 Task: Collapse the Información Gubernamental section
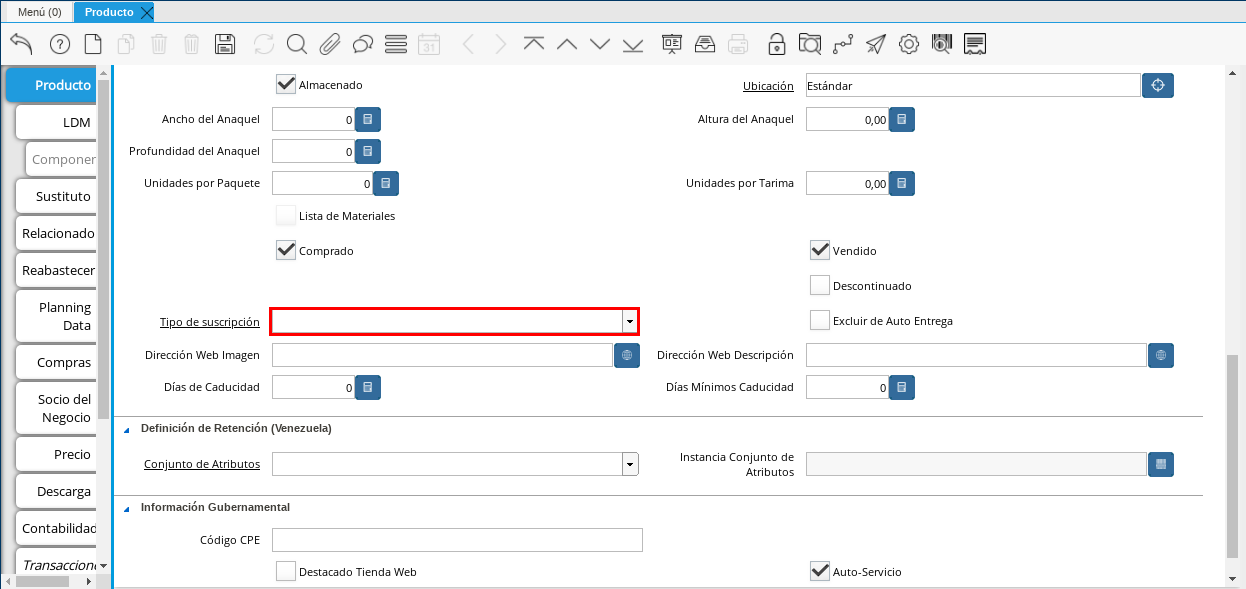[x=126, y=509]
